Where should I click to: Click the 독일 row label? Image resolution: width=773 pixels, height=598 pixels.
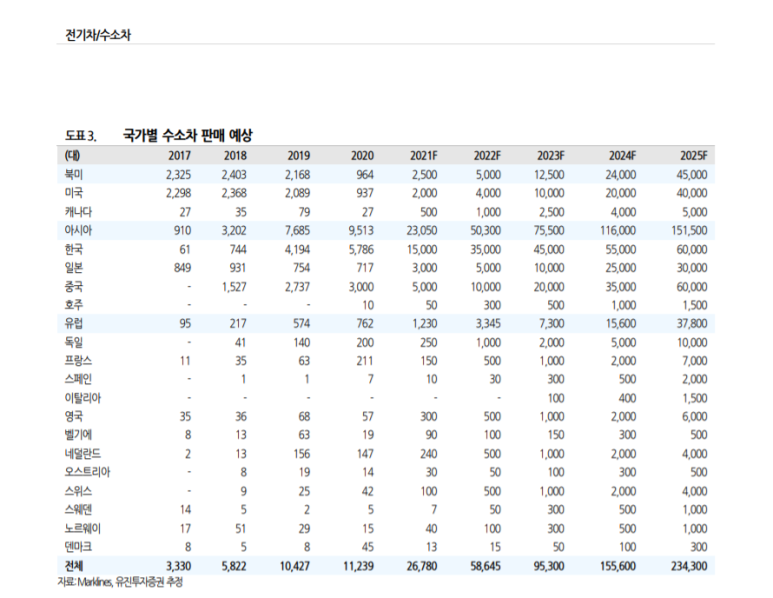(x=74, y=342)
